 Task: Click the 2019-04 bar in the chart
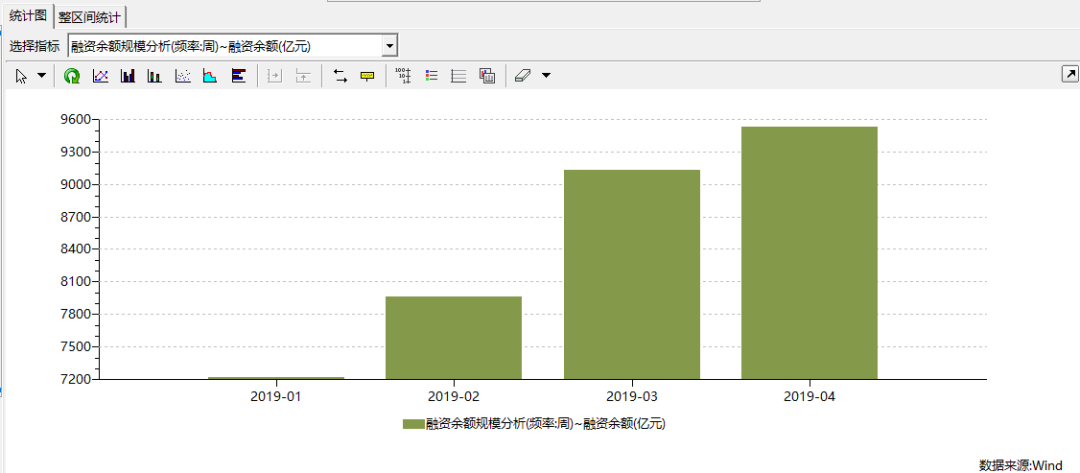click(809, 253)
